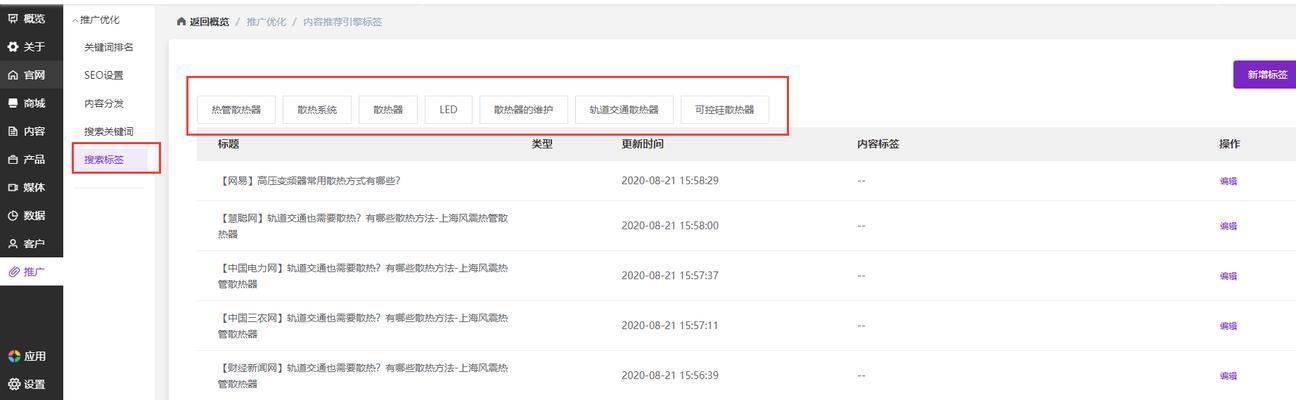
Task: Open the 商城 shop icon entry
Action: pyautogui.click(x=13, y=103)
